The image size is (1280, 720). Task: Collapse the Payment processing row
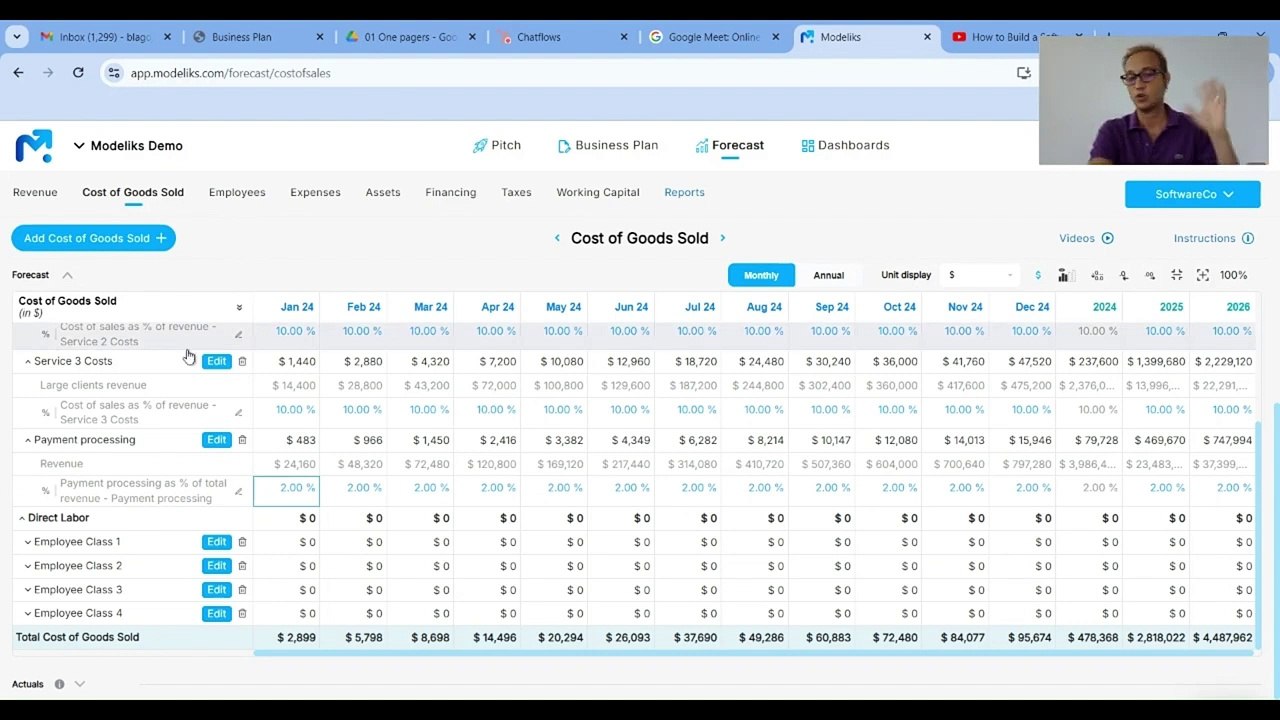coord(27,440)
